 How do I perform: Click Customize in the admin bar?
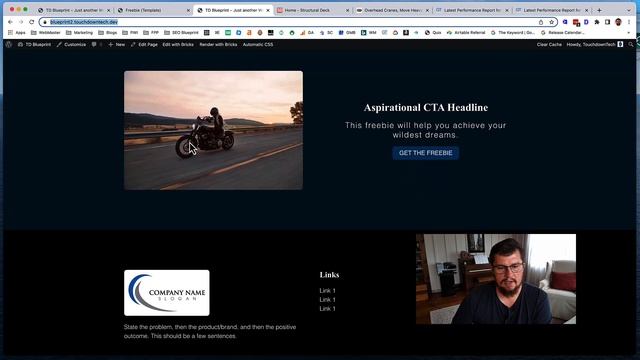(71, 44)
